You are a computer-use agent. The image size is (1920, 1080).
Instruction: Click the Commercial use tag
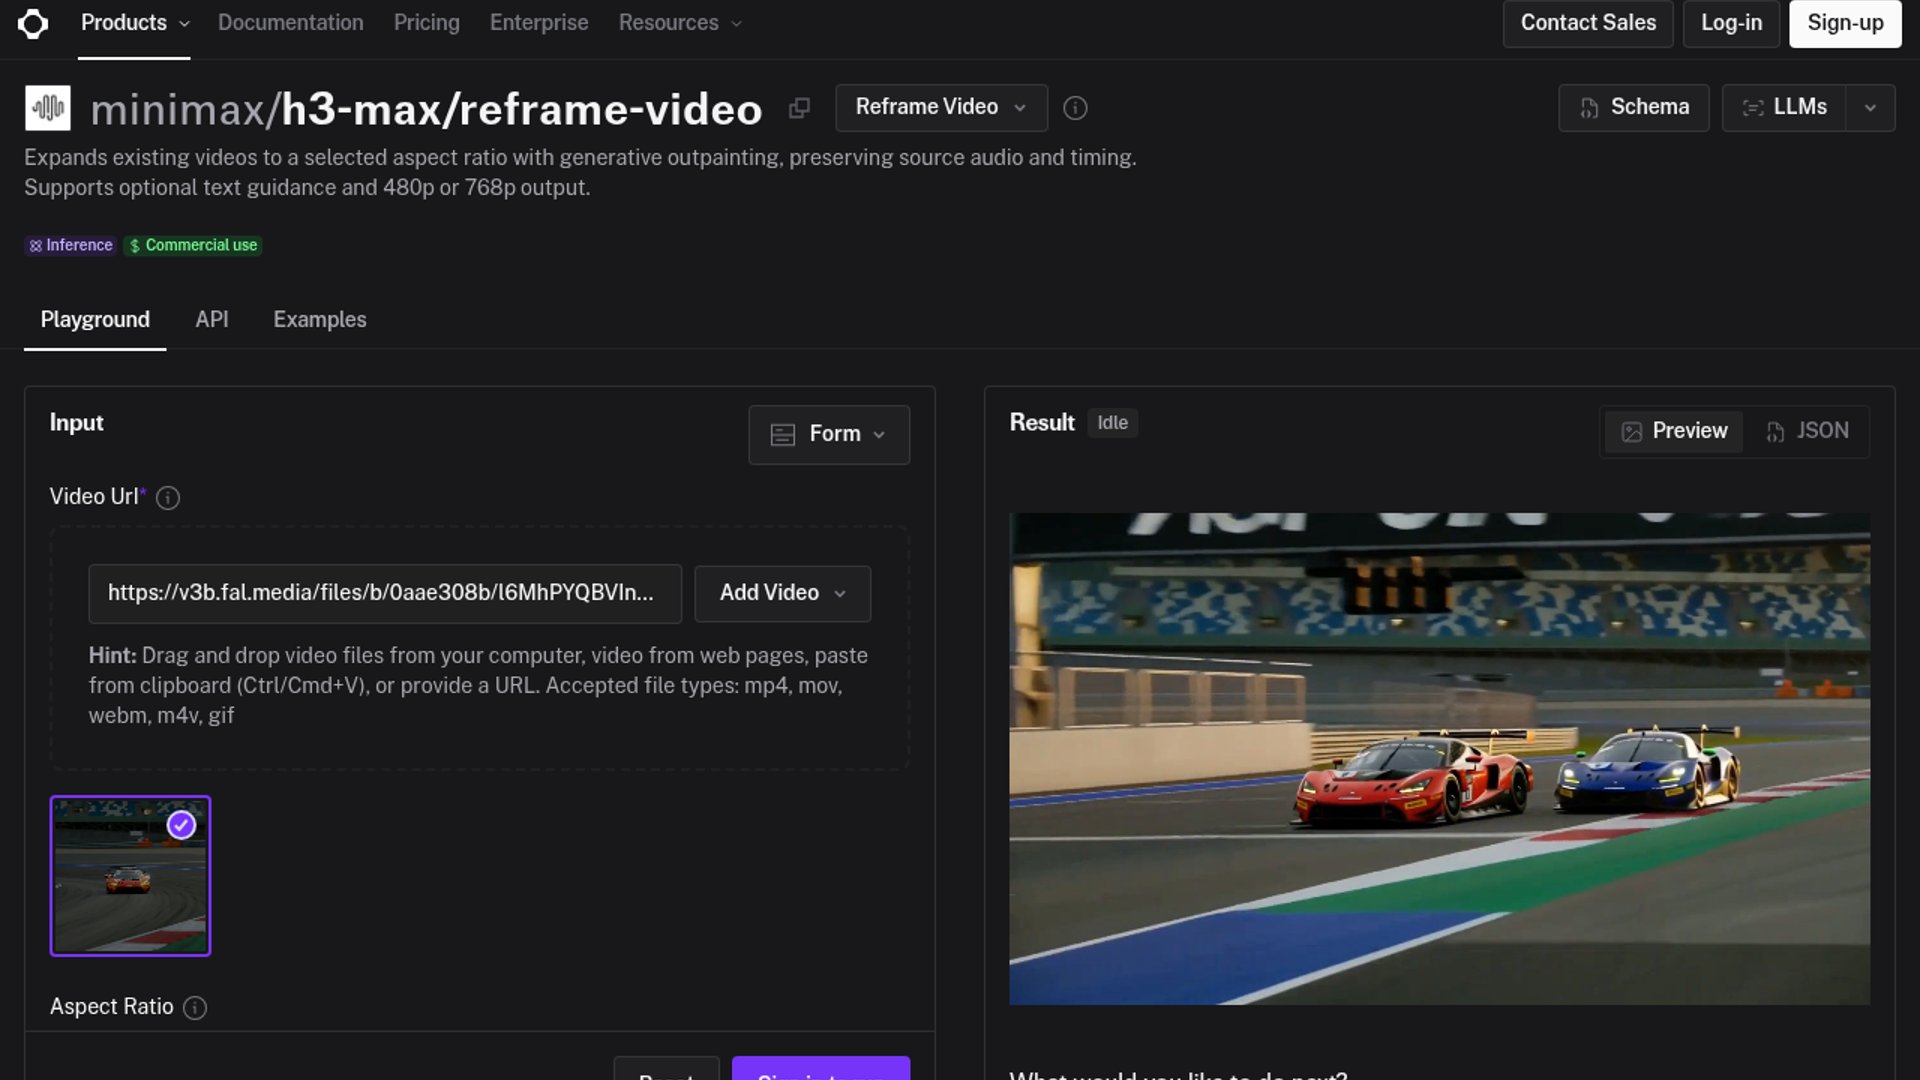pos(193,246)
